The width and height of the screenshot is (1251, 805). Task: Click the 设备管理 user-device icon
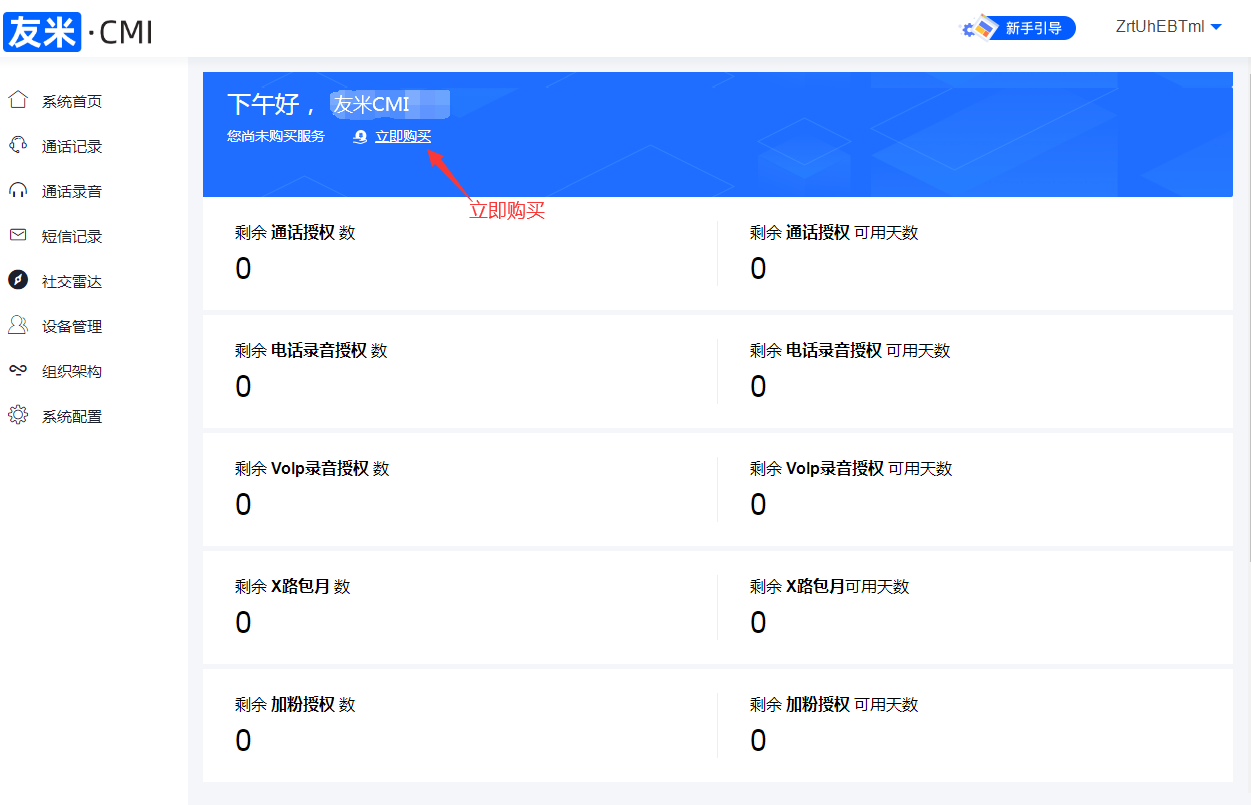tap(17, 325)
